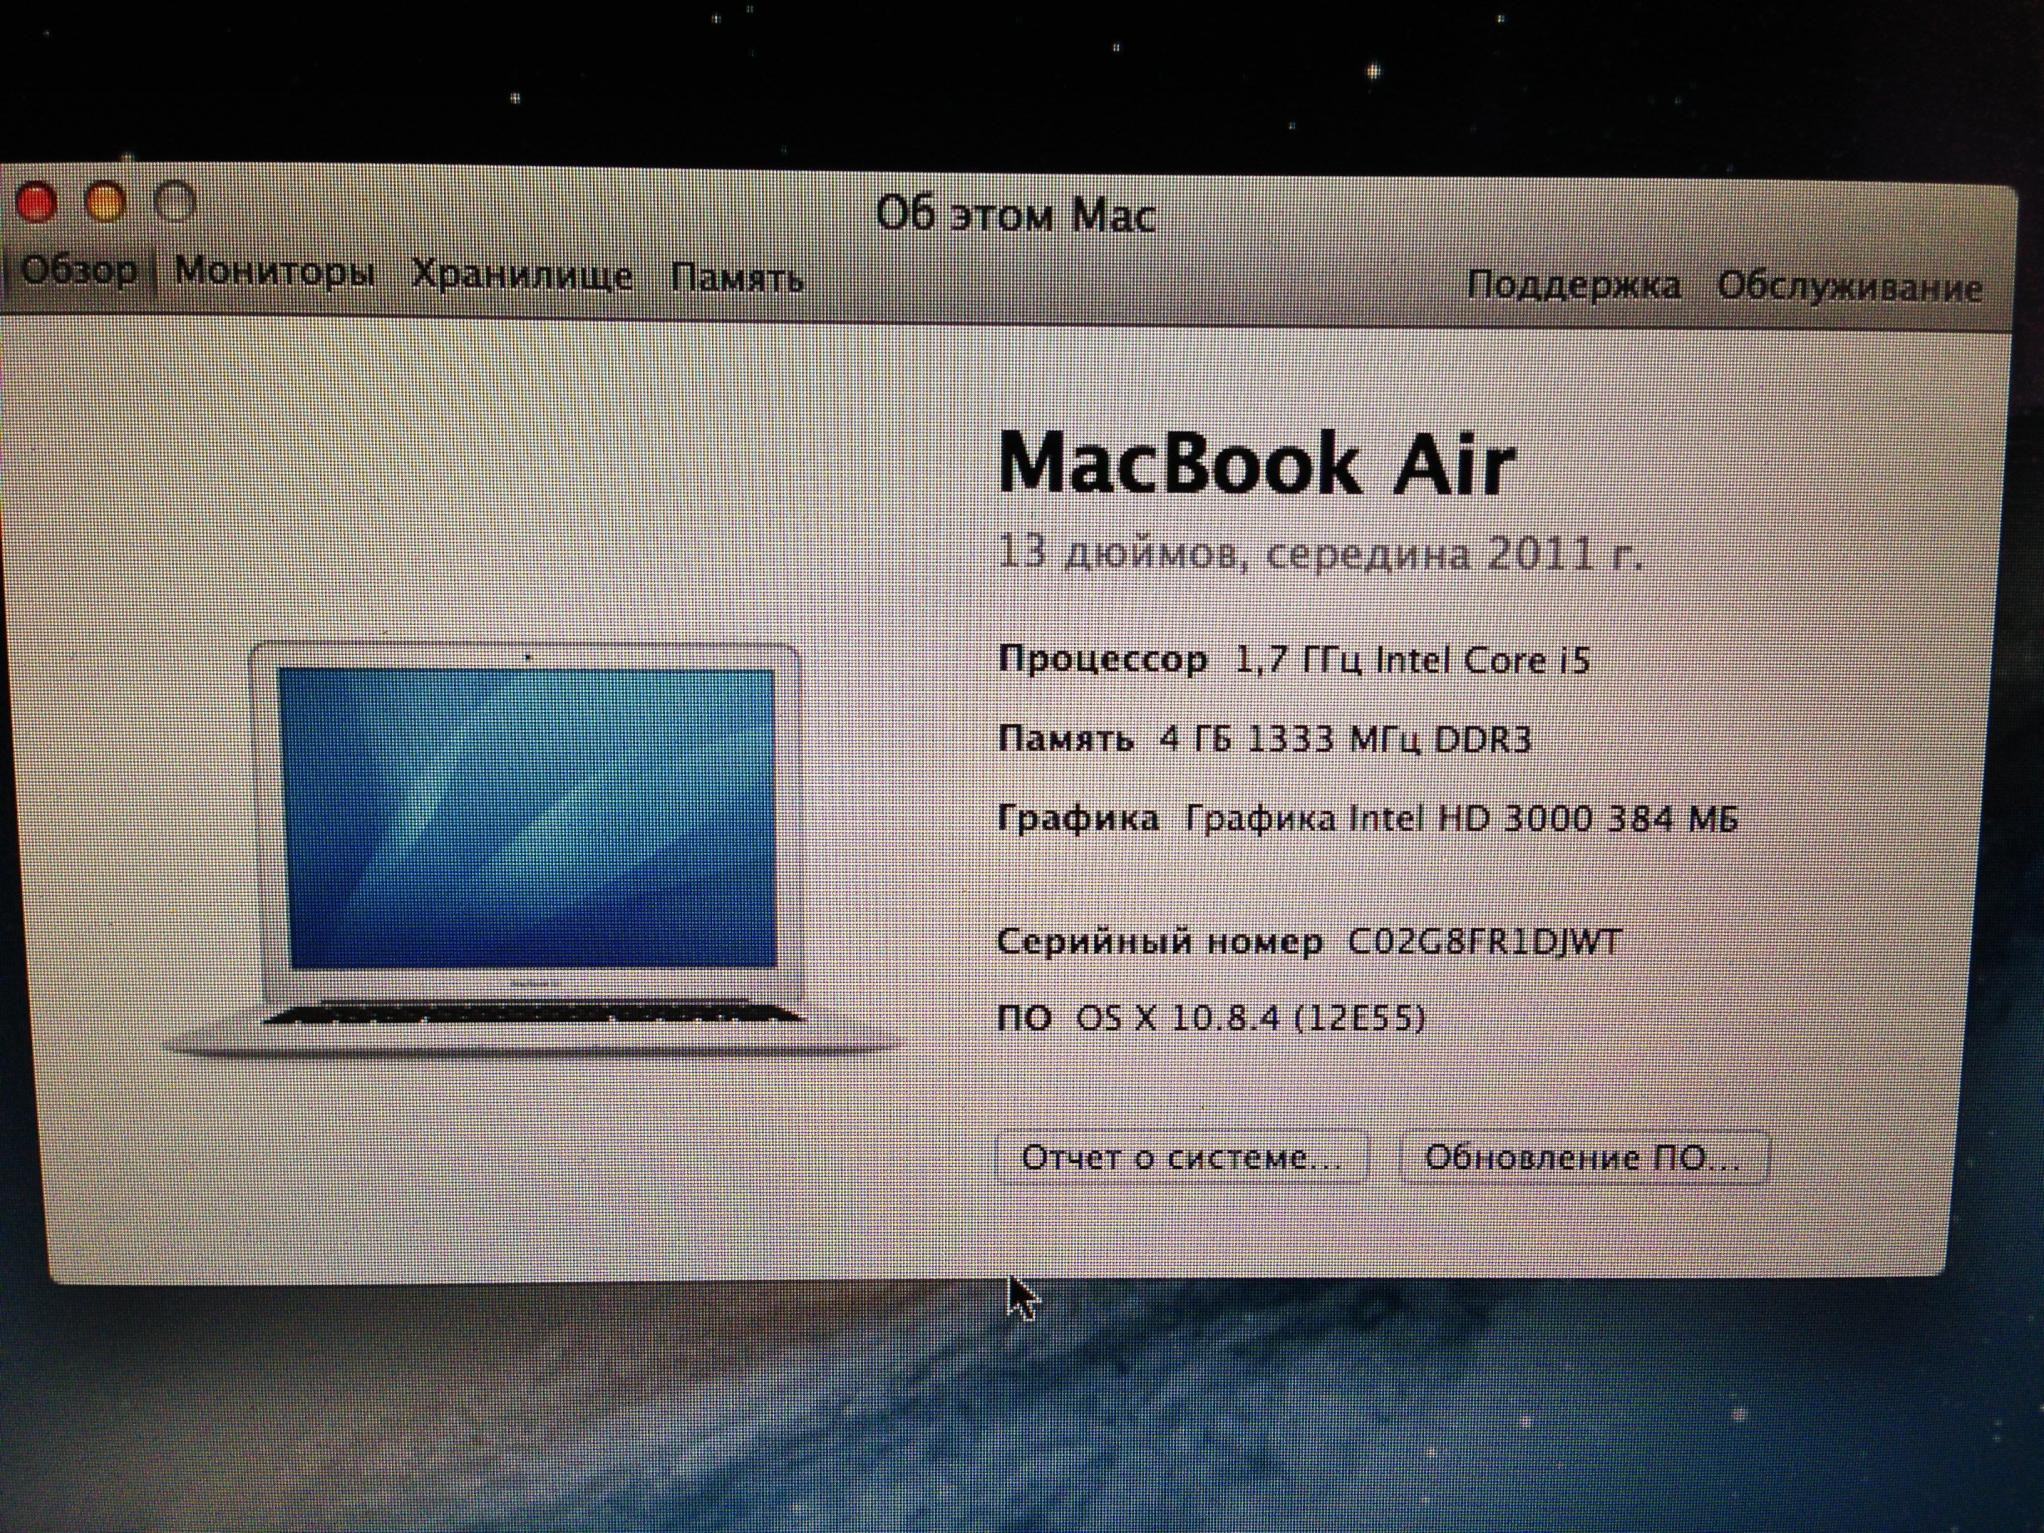Click Графика Intel HD 3000 384 МБ text
This screenshot has height=1533, width=2044.
click(1461, 819)
